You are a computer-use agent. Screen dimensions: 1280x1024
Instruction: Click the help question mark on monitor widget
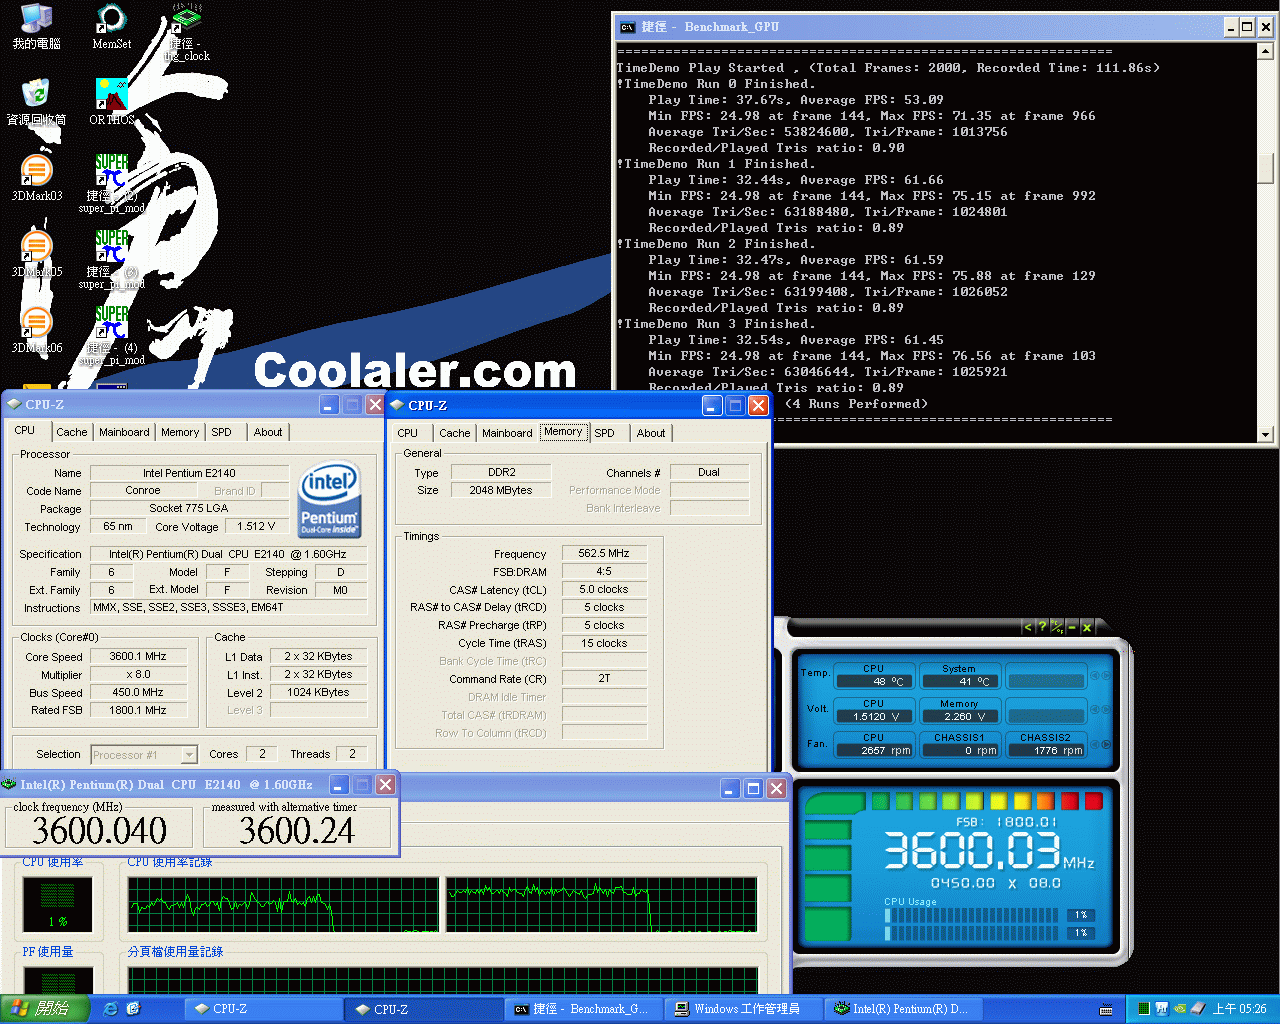[x=1041, y=627]
